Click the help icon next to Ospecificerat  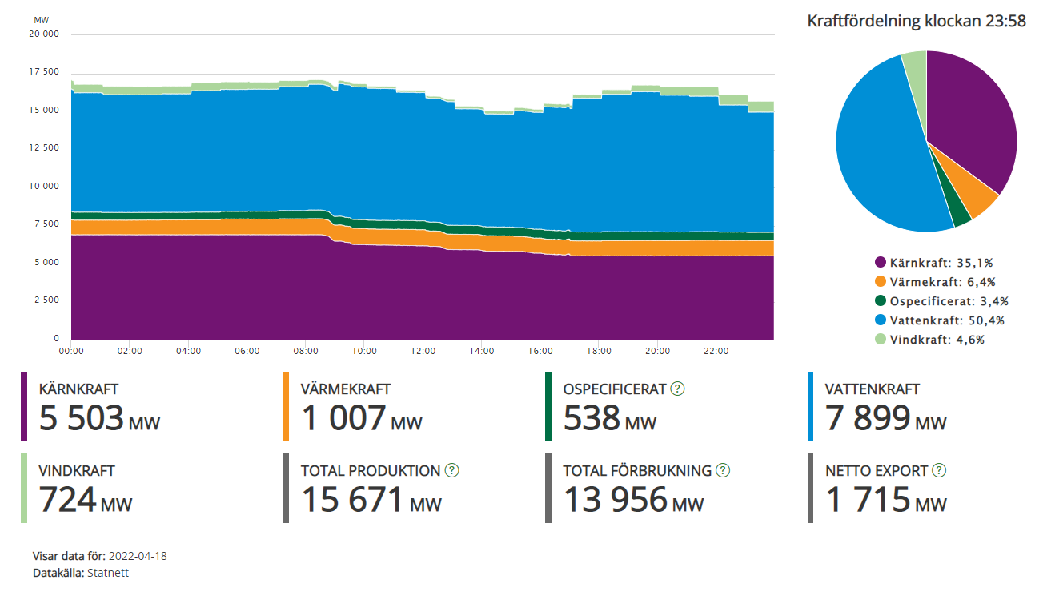pyautogui.click(x=677, y=389)
